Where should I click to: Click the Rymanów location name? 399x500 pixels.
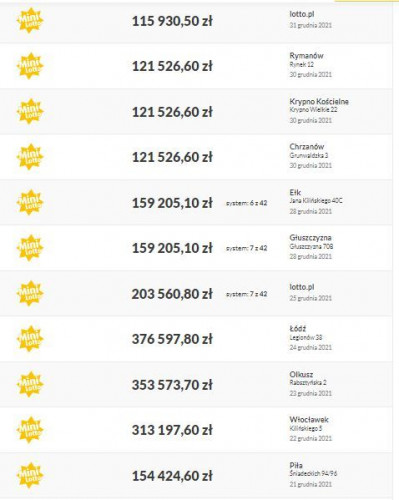pos(306,56)
